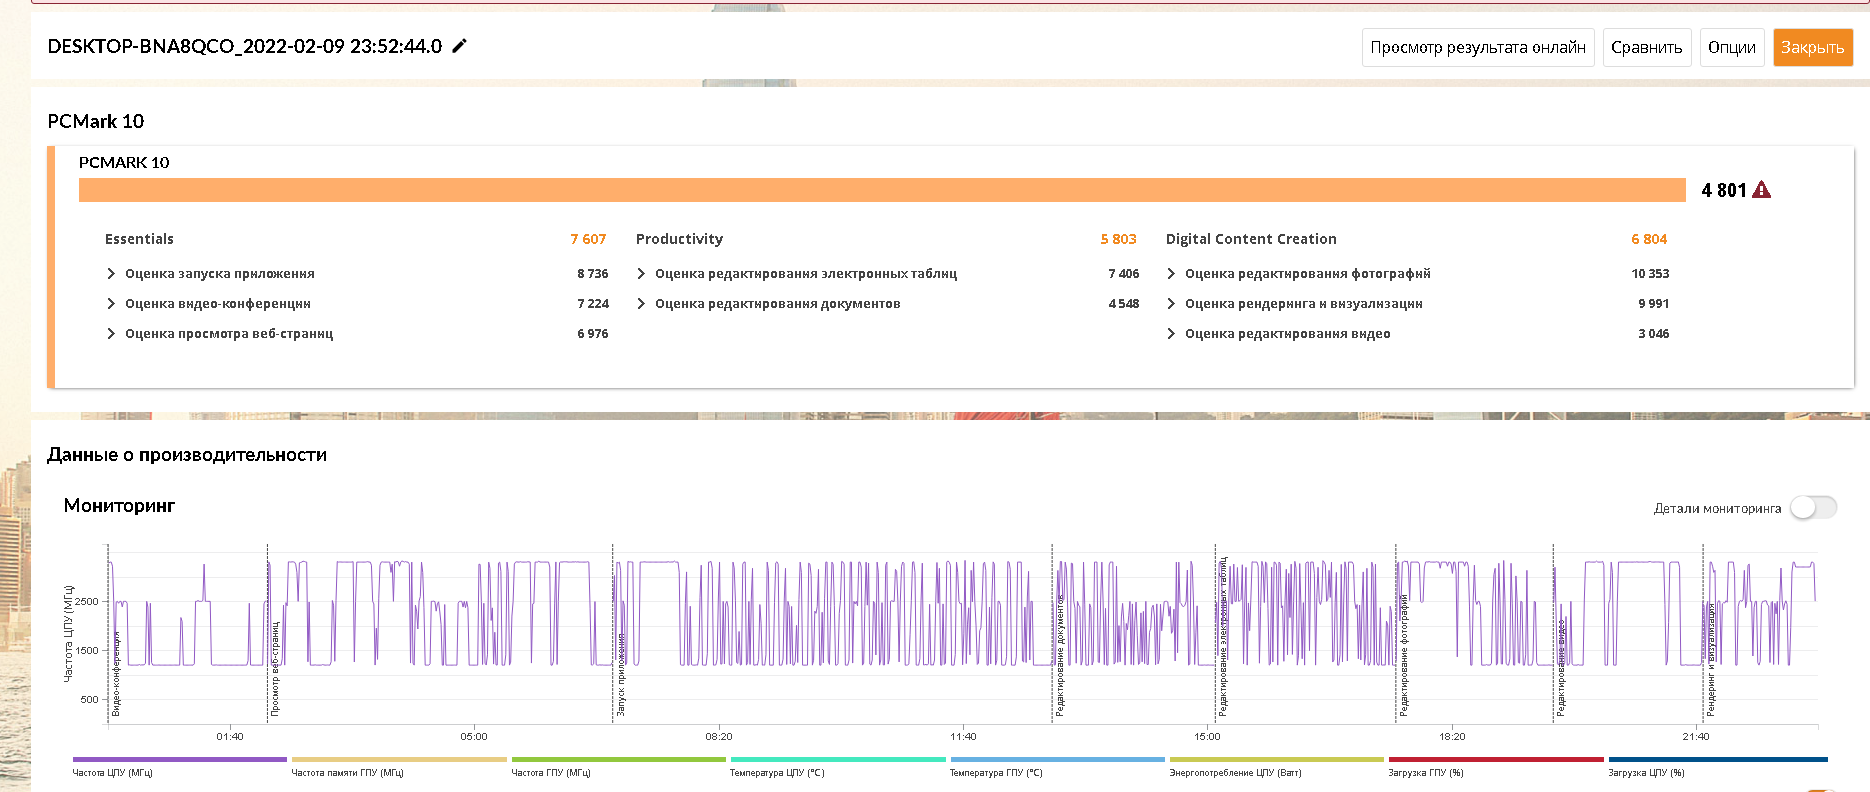The width and height of the screenshot is (1870, 792).
Task: Expand 'Оценка редактирования документов' row
Action: (x=641, y=303)
